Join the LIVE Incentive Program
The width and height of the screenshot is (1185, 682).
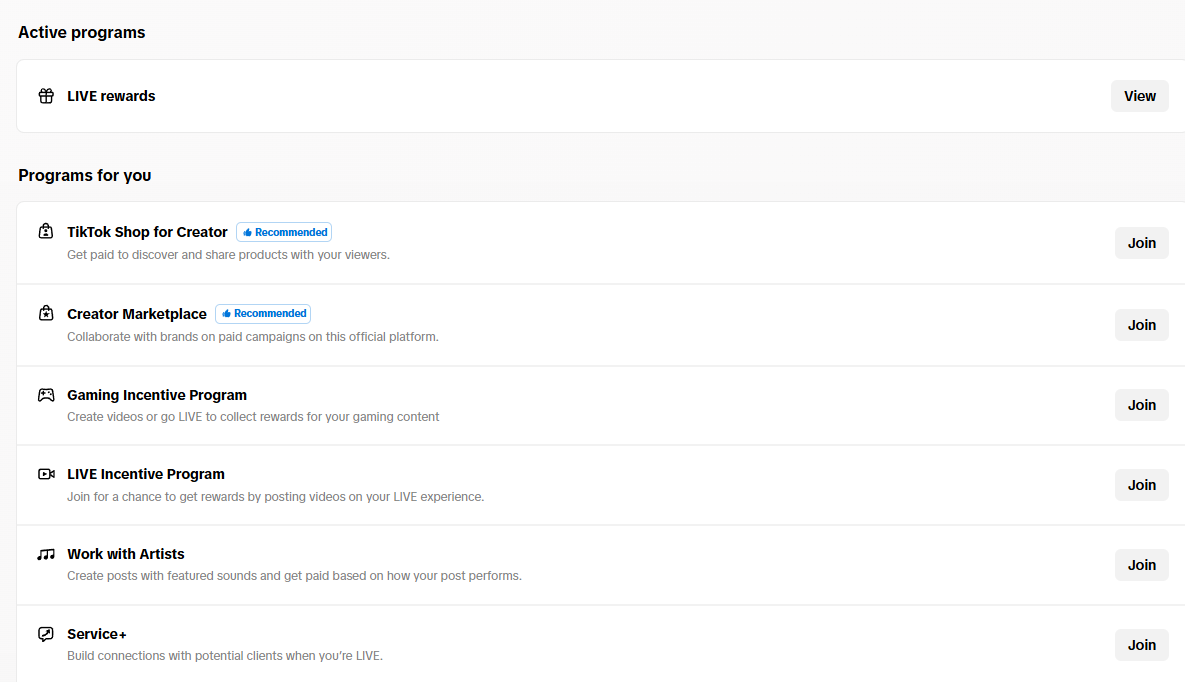[1141, 485]
